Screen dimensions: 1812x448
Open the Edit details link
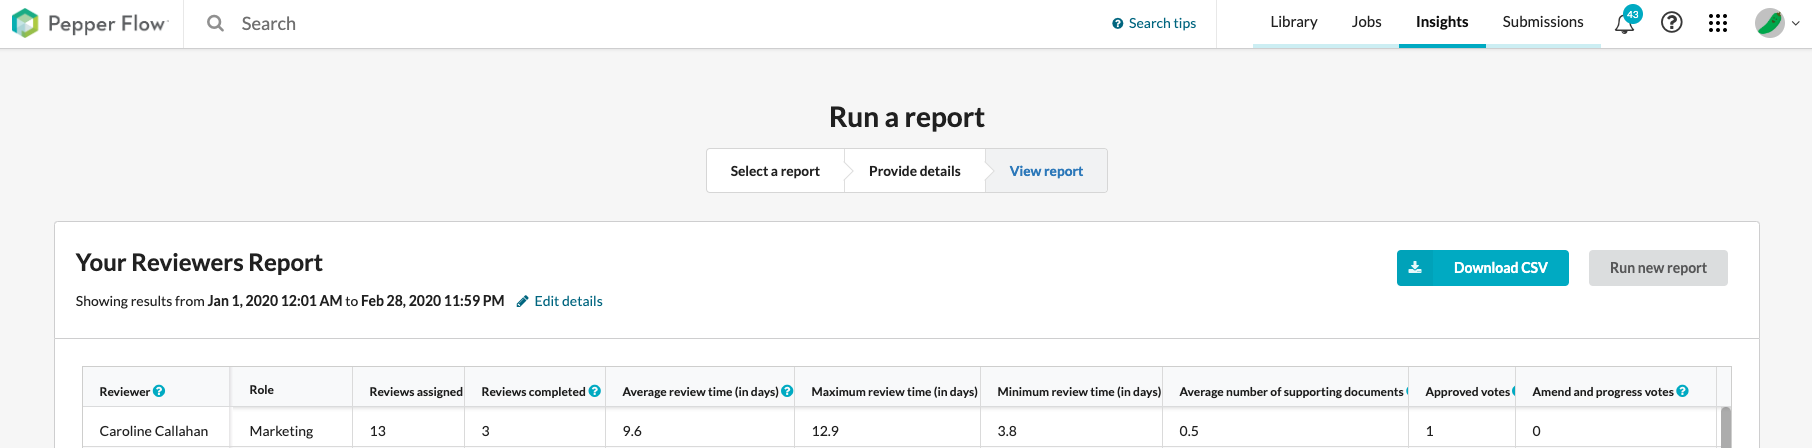tap(568, 301)
